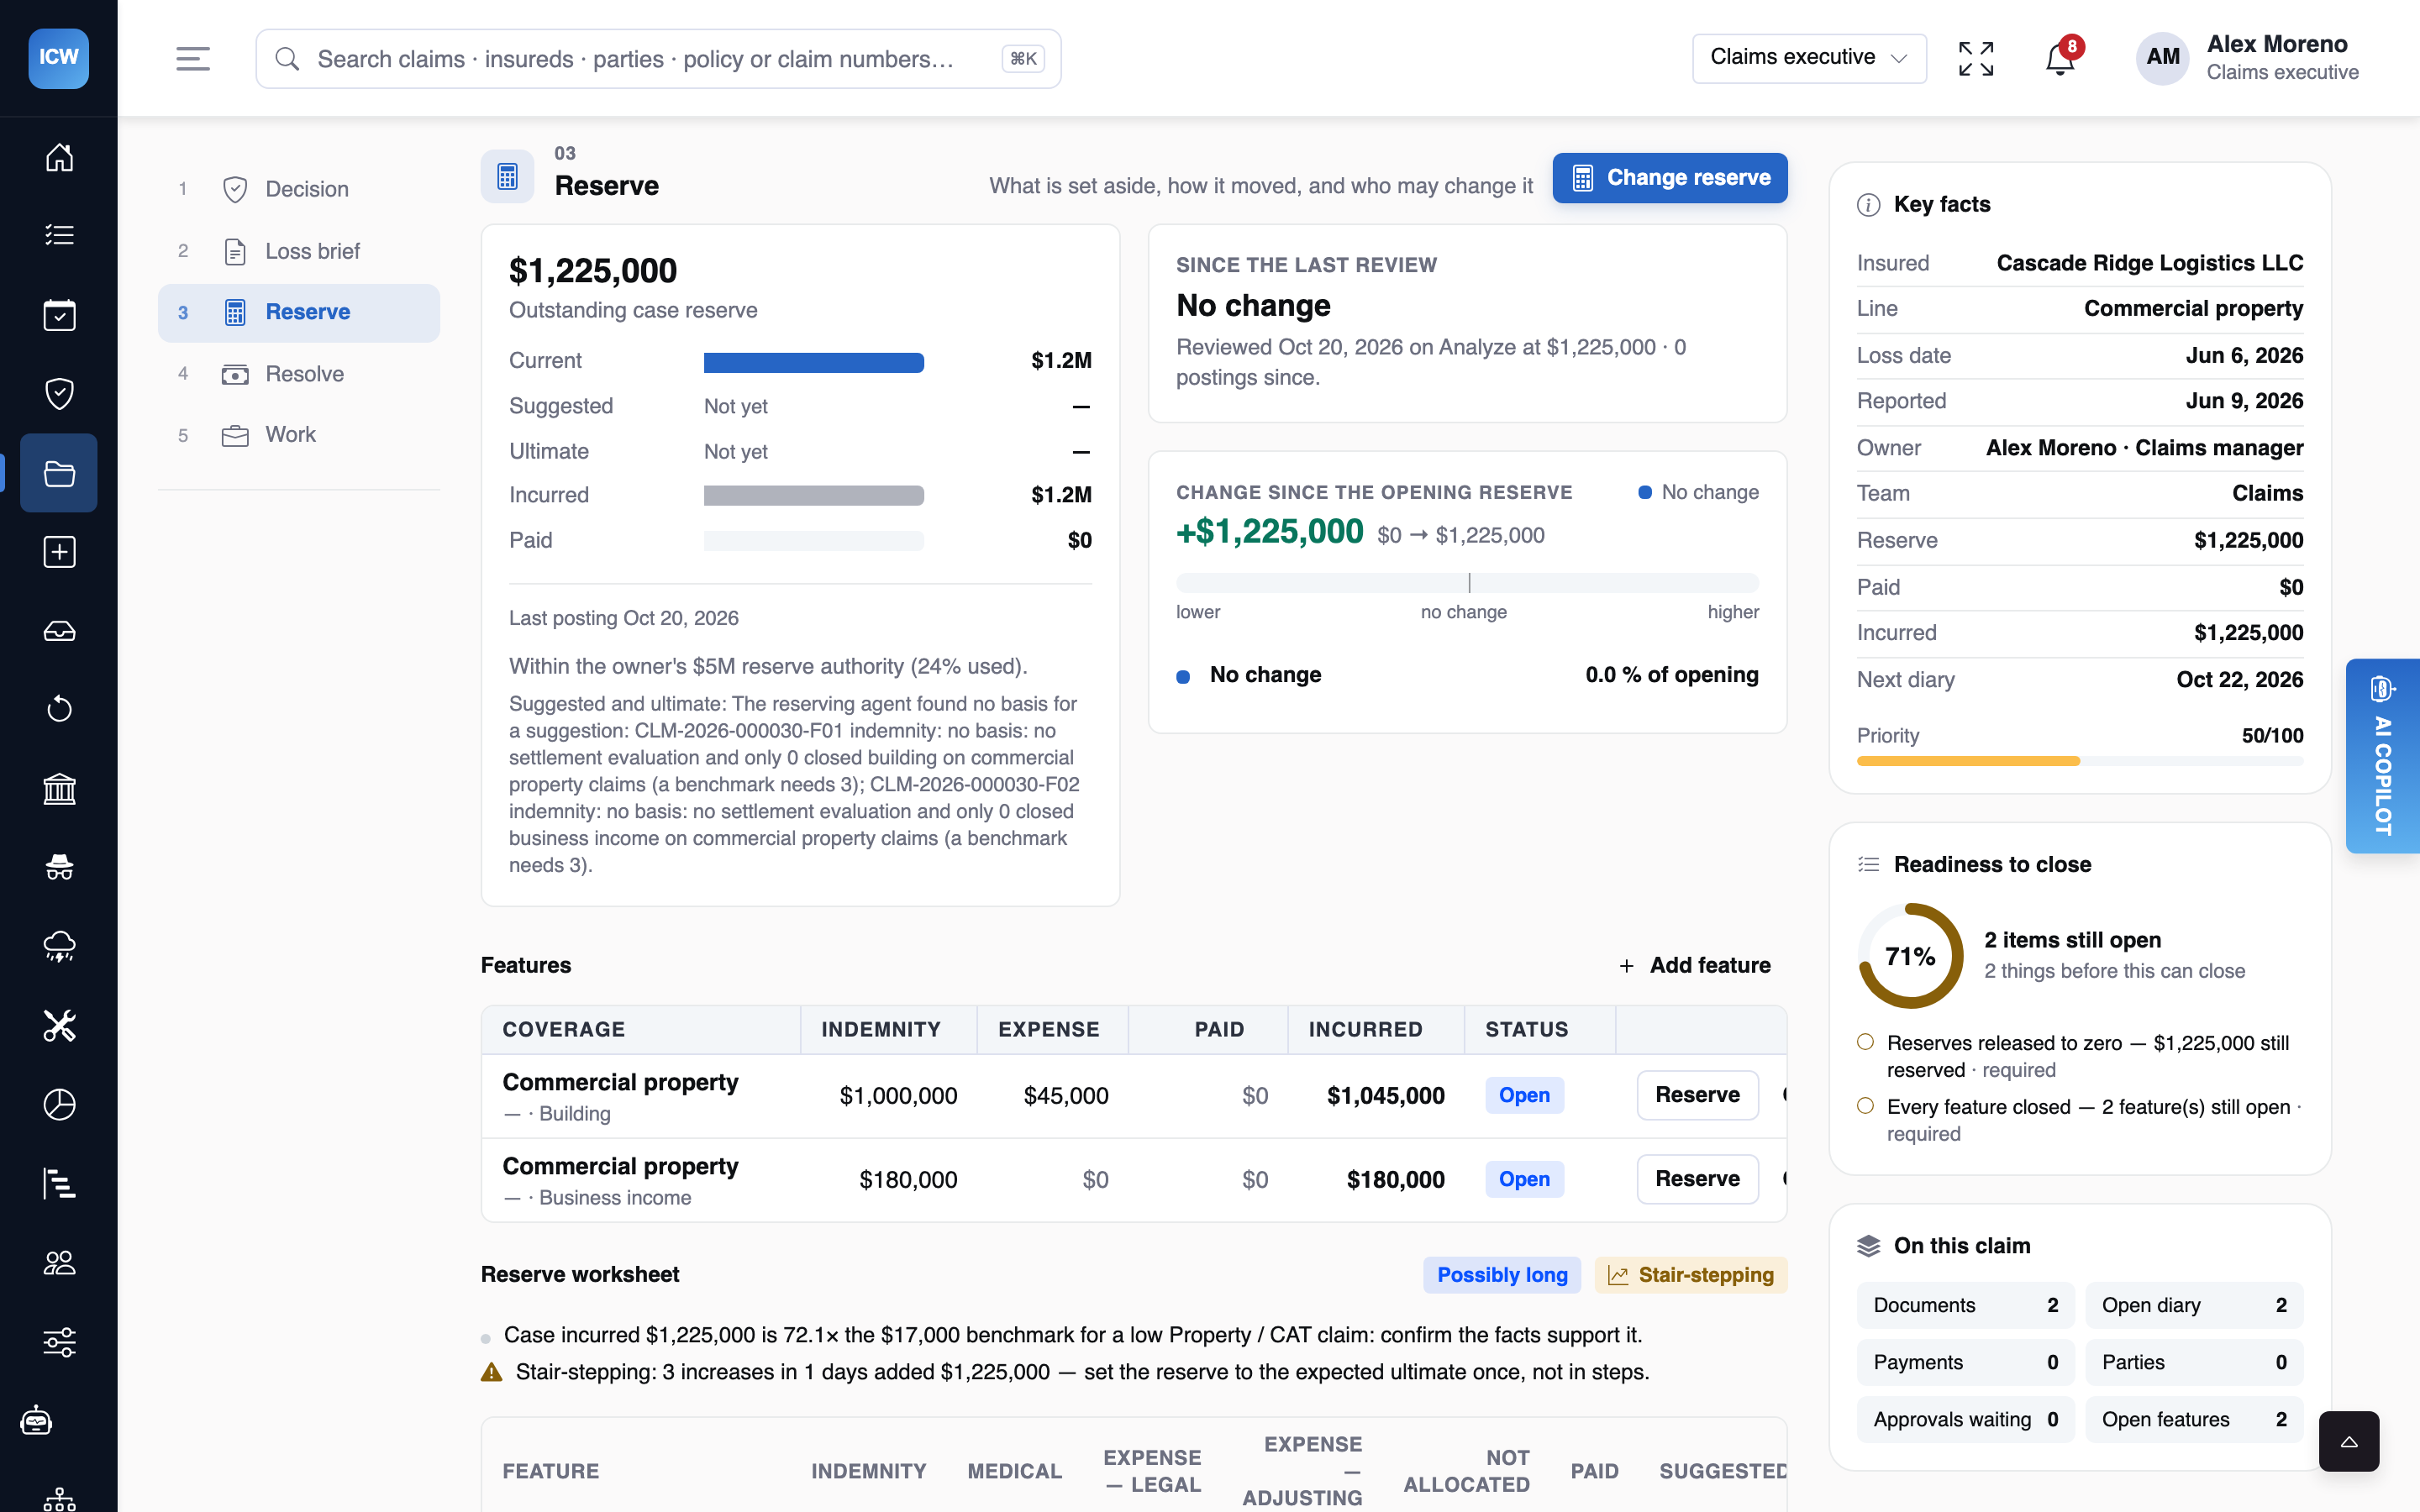Click Add feature

click(x=1695, y=965)
